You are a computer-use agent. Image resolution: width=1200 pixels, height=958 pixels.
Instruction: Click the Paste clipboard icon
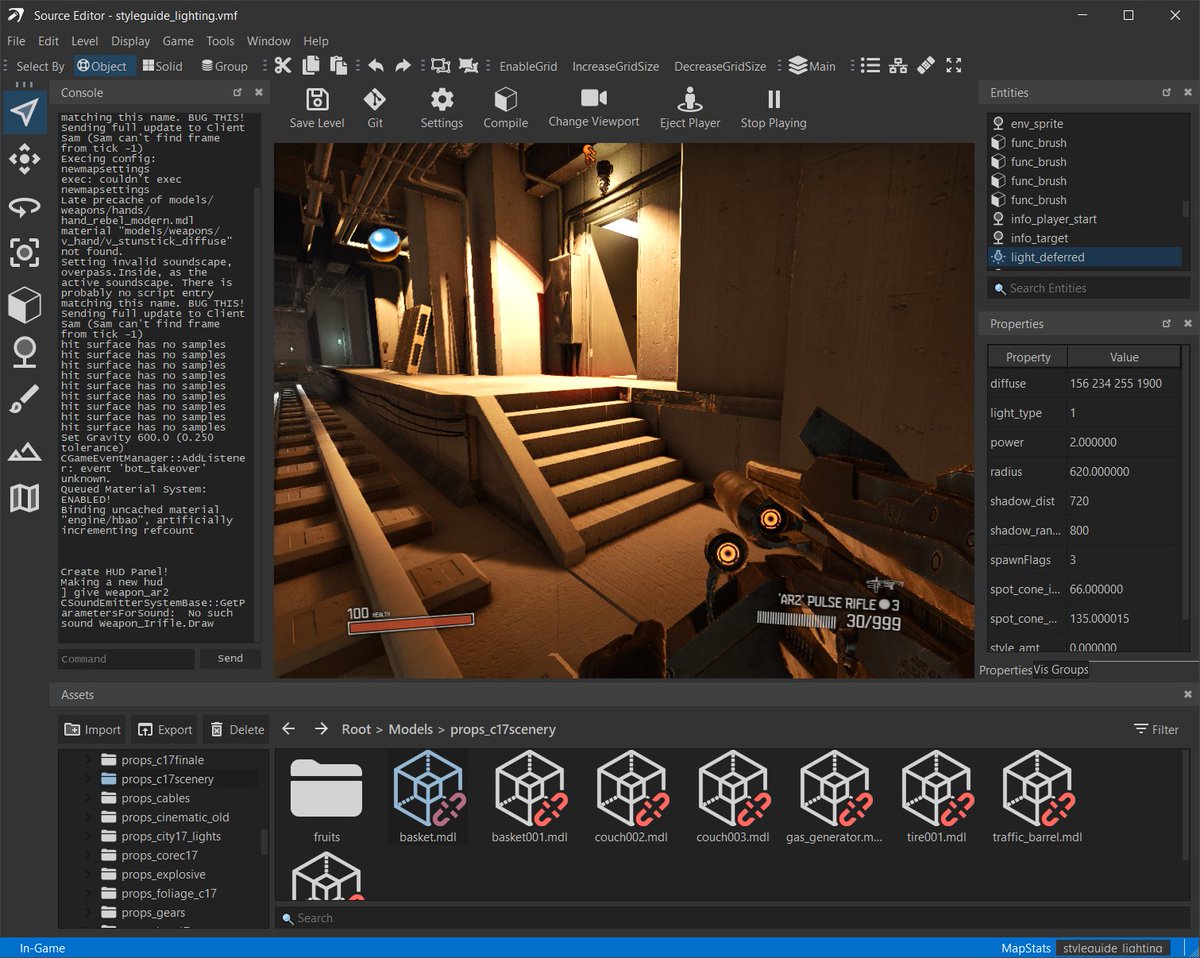pyautogui.click(x=339, y=66)
